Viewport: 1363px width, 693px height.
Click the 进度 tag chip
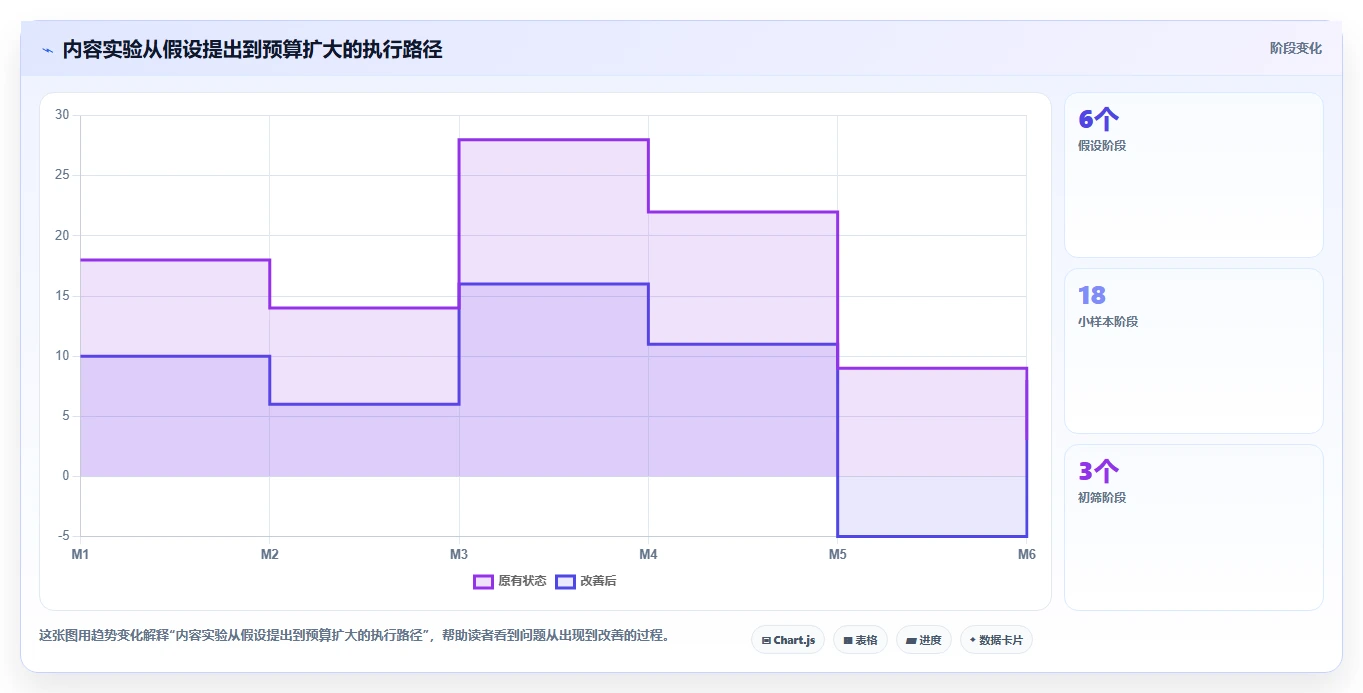(923, 640)
